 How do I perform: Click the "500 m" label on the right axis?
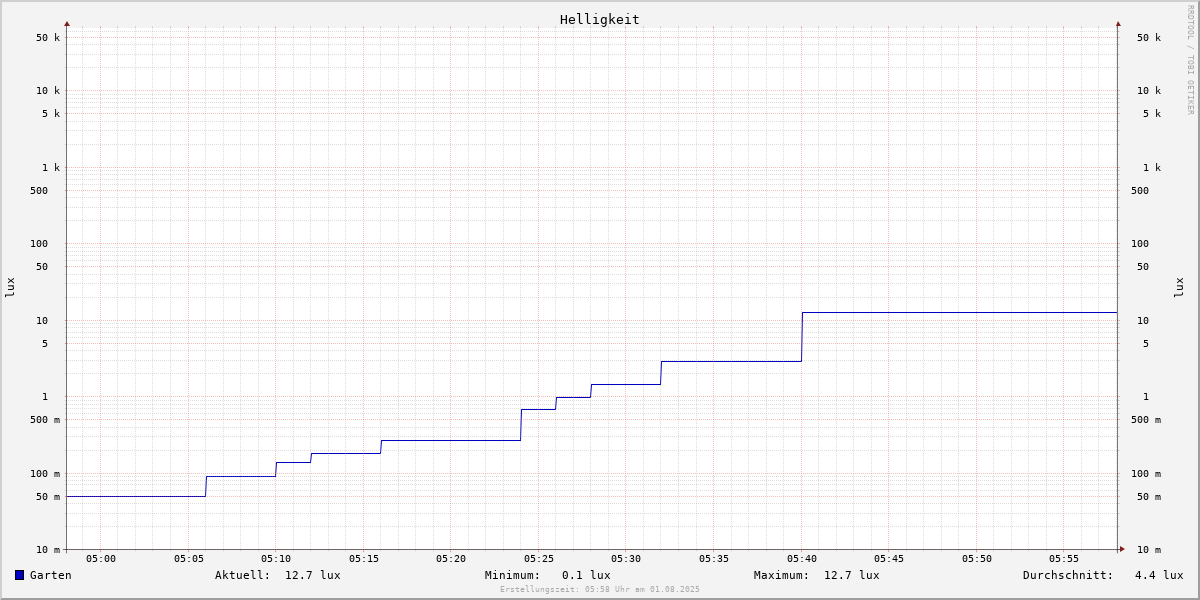[1146, 420]
